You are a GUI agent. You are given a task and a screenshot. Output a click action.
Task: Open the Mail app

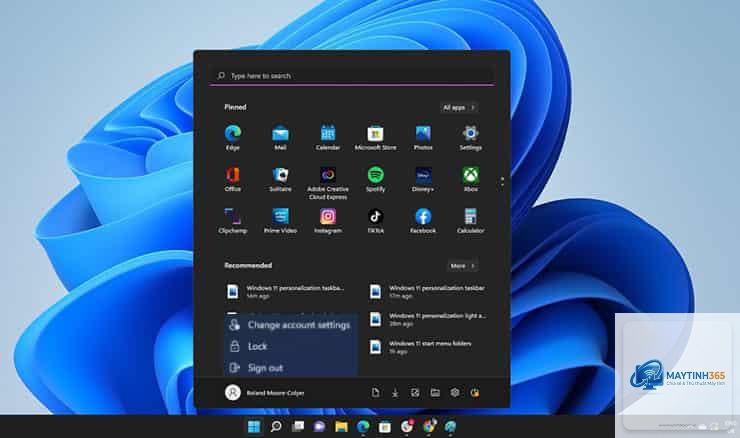coord(280,137)
